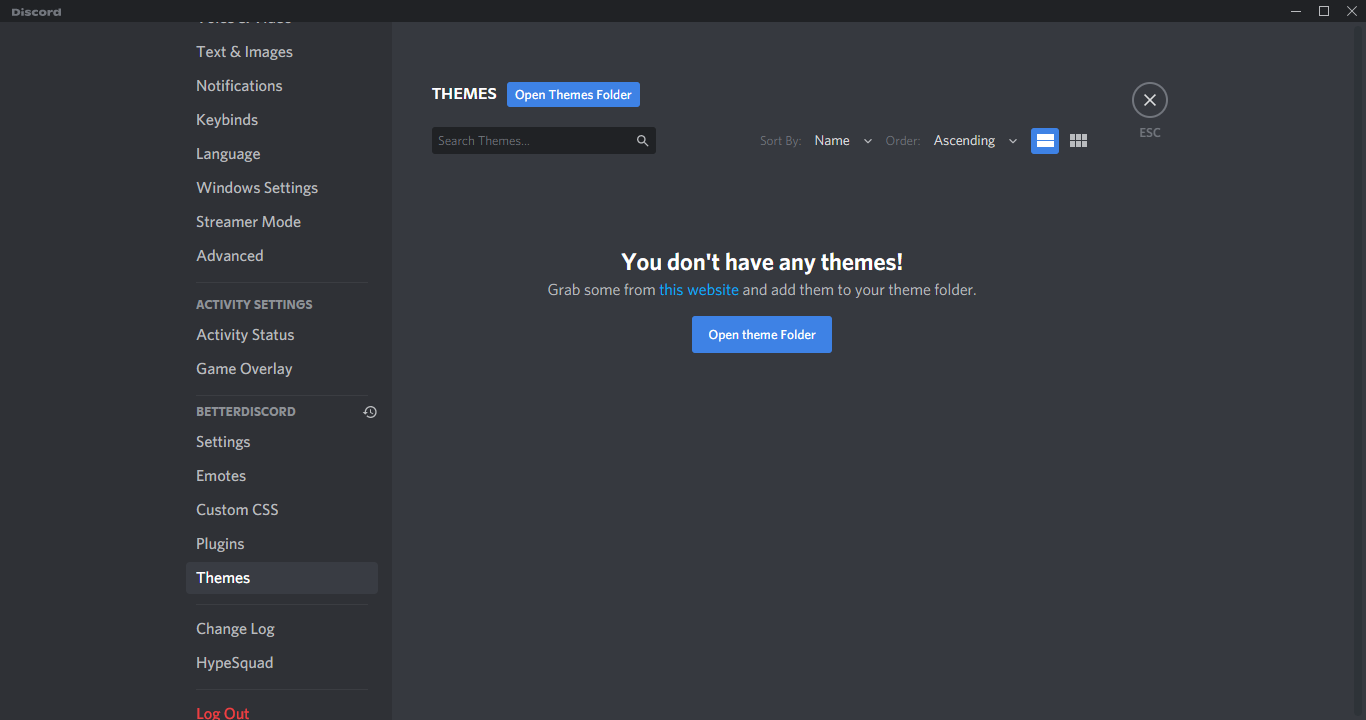Open BetterDiscord Settings section
Viewport: 1366px width, 720px height.
[x=223, y=442]
